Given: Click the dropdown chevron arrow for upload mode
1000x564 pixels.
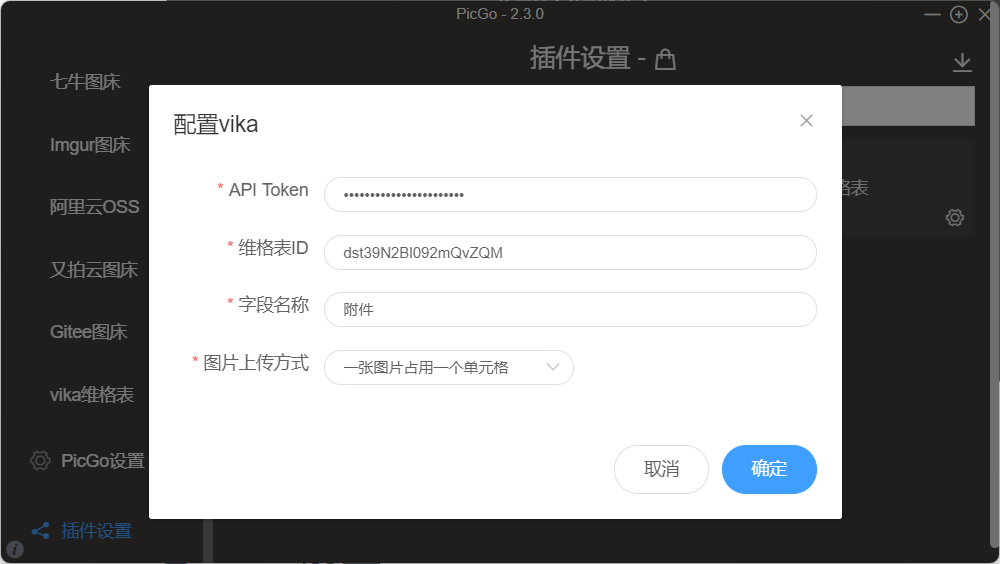Looking at the screenshot, I should (x=553, y=367).
